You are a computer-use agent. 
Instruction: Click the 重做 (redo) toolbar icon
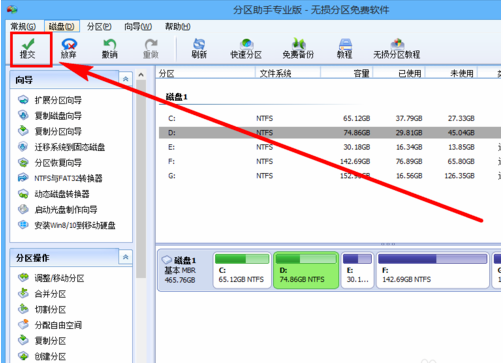pos(151,49)
